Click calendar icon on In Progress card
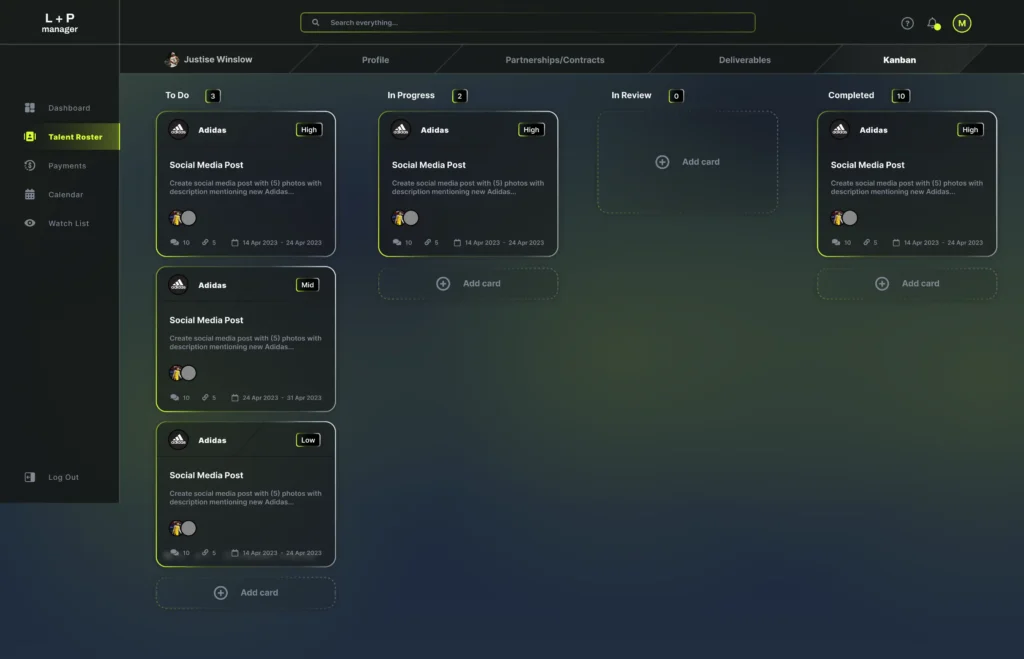This screenshot has width=1024, height=659. [x=457, y=242]
